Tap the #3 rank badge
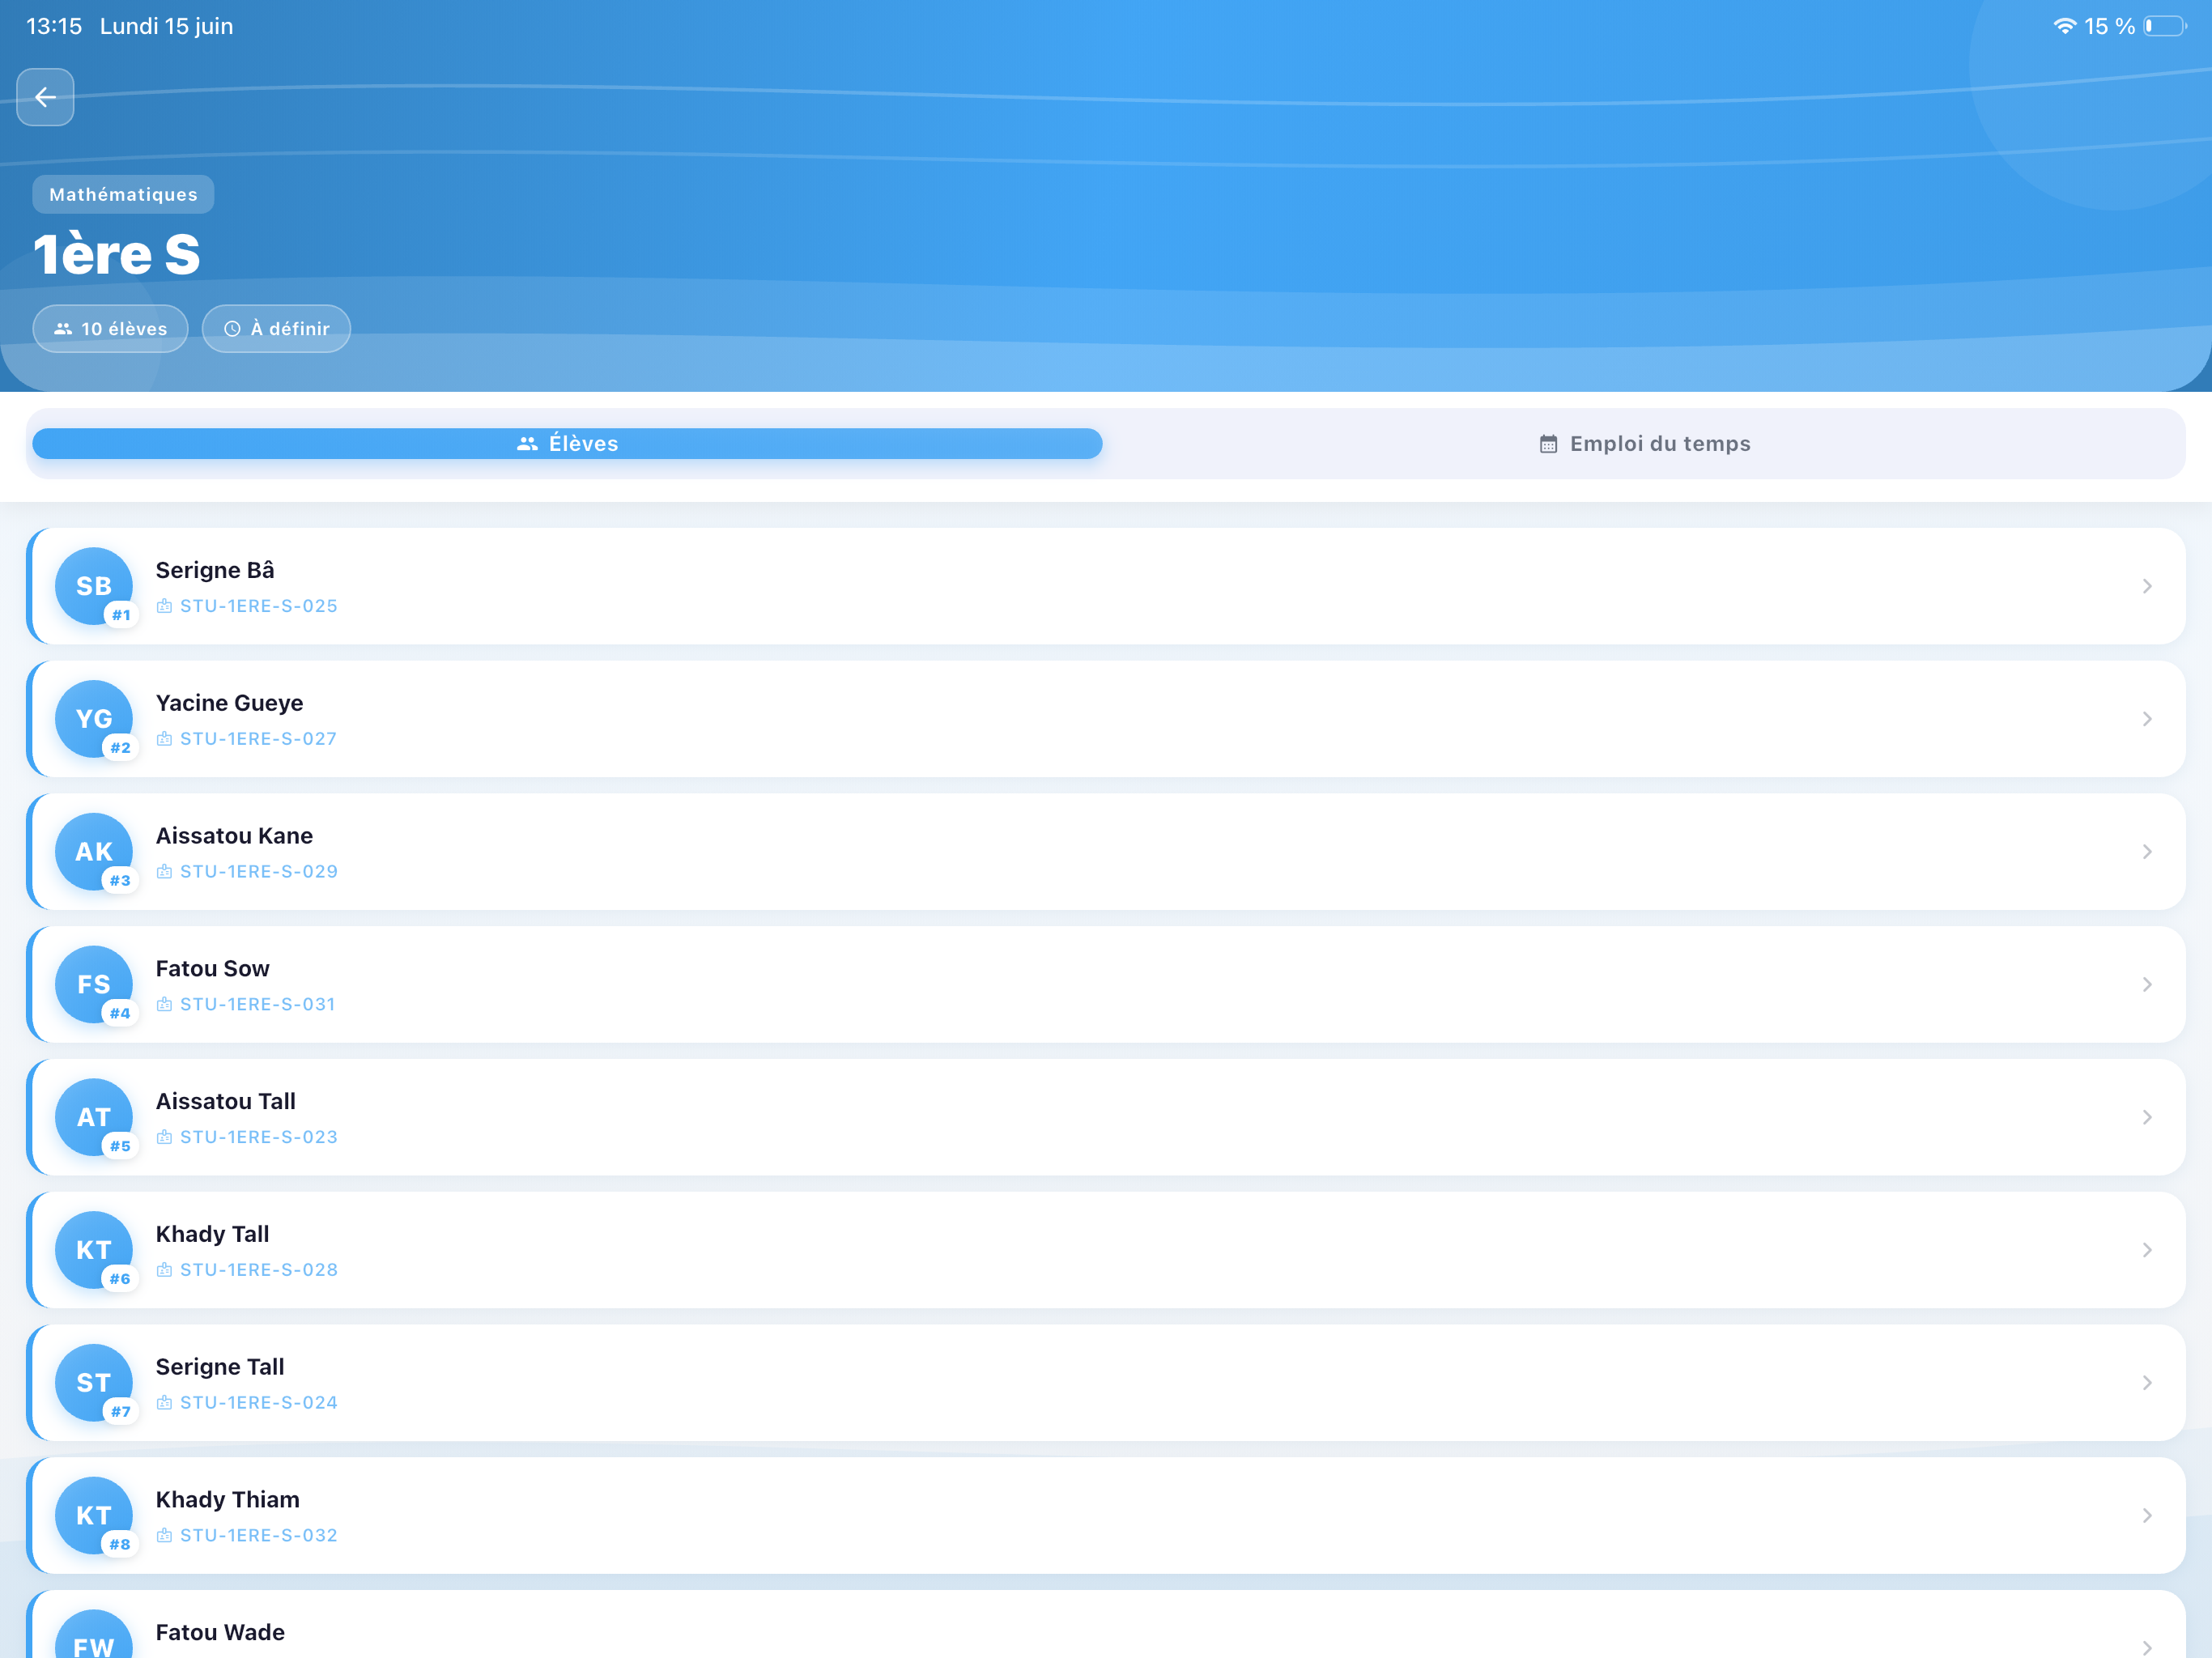 (121, 881)
